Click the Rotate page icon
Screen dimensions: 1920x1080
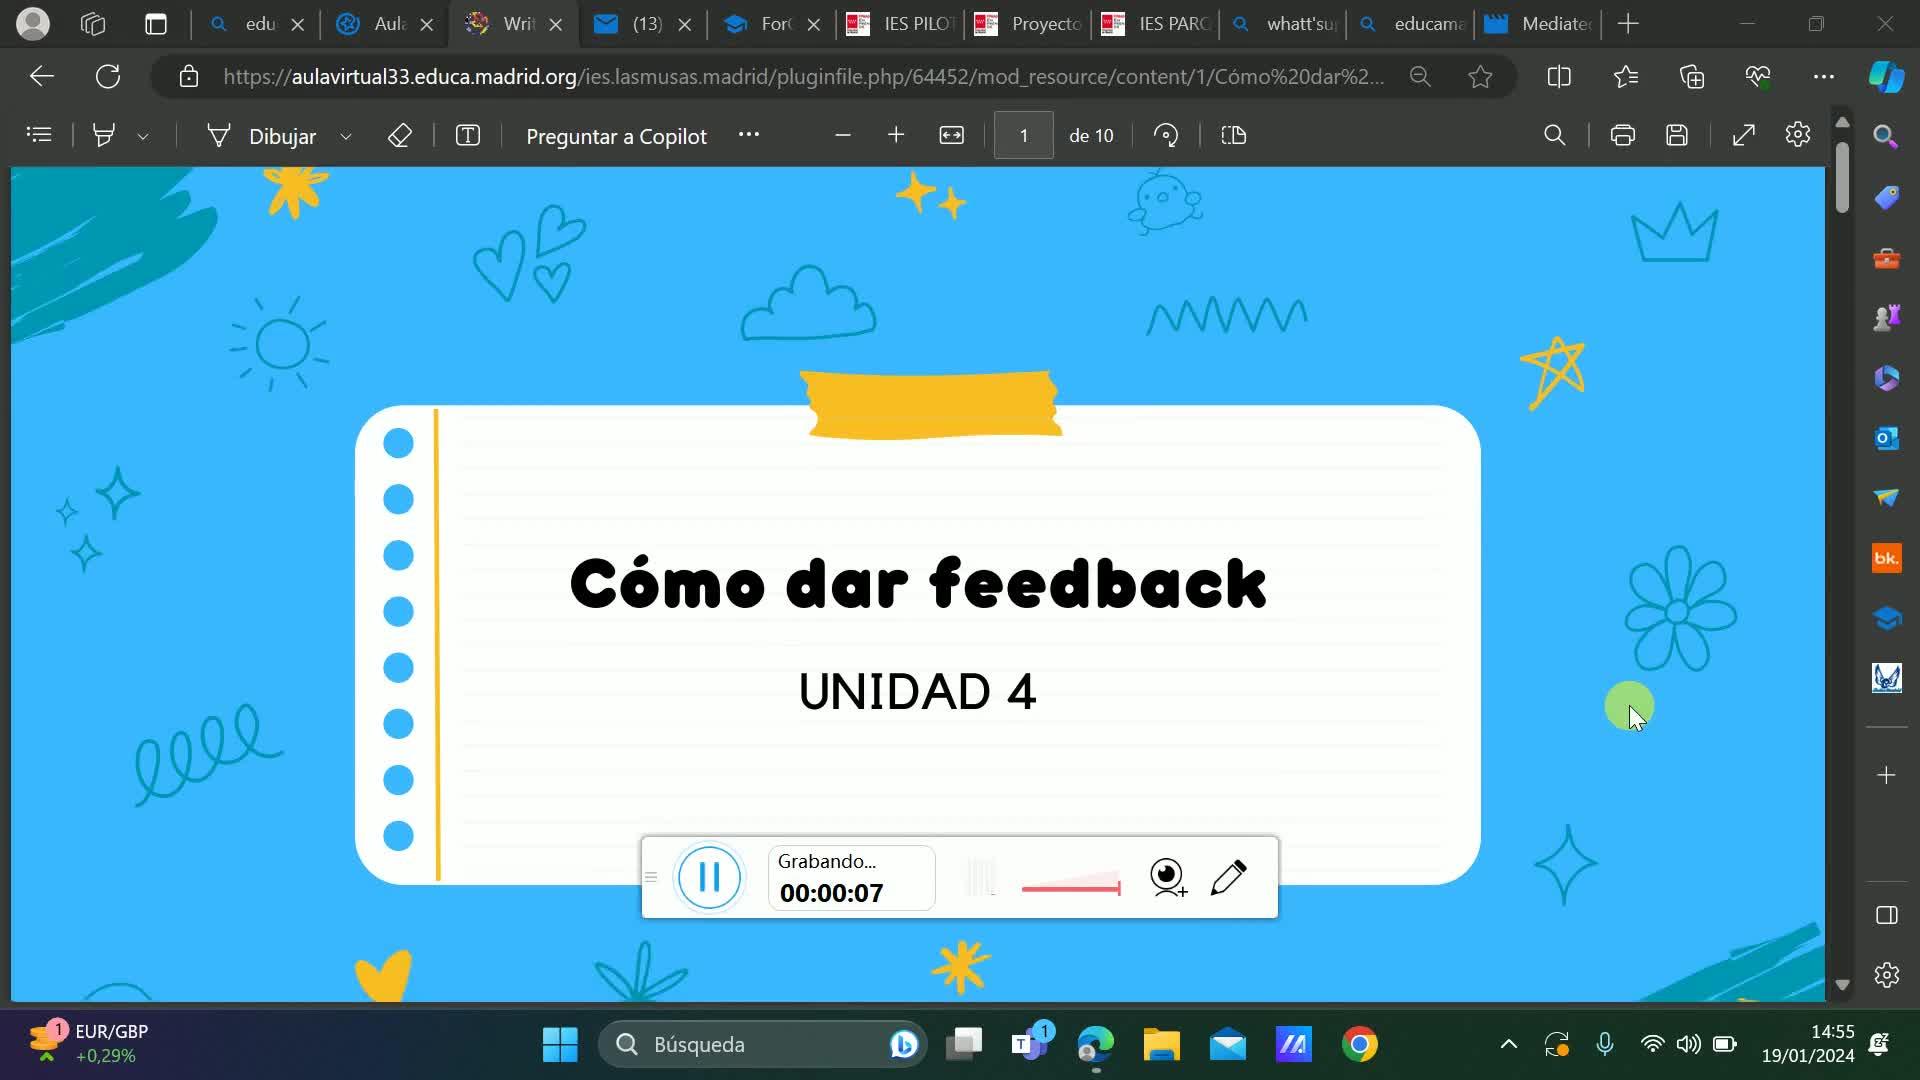[x=1166, y=136]
